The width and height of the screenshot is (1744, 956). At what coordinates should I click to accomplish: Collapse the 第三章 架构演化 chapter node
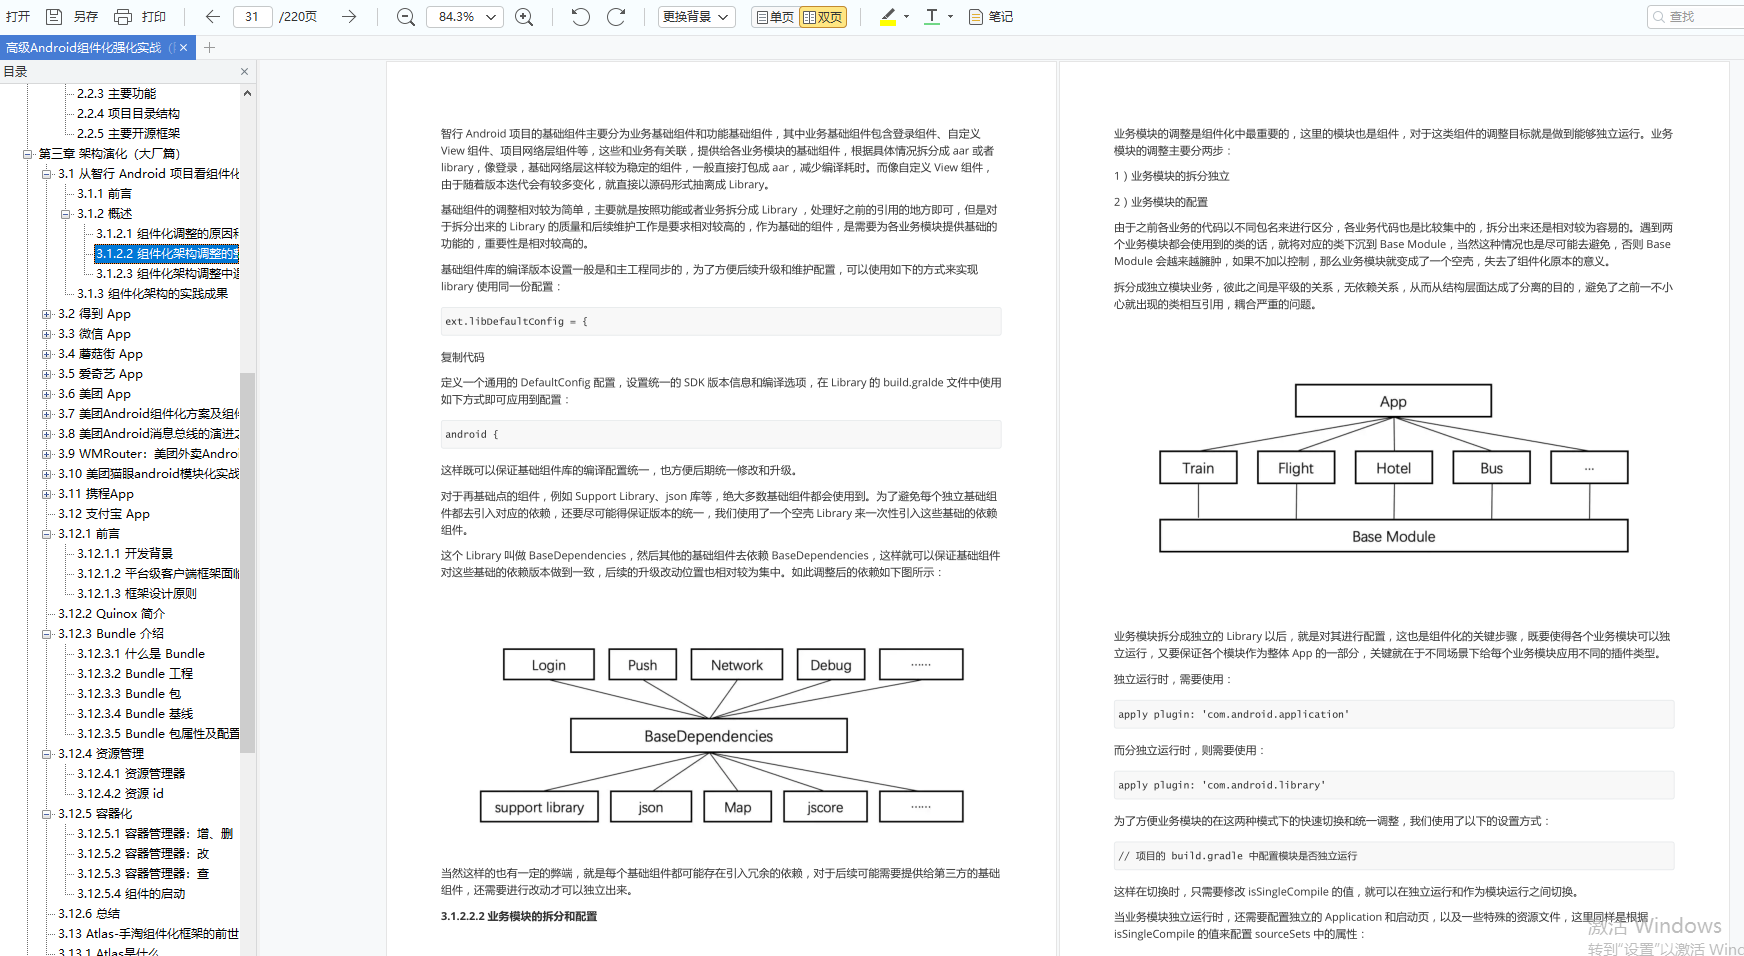pos(27,154)
